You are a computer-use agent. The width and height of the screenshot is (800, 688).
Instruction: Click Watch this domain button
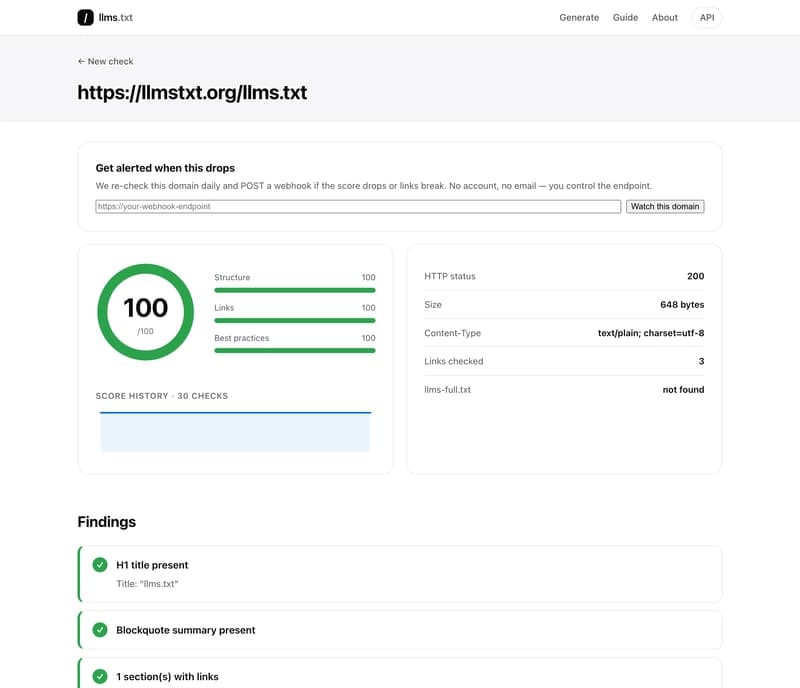click(x=665, y=206)
